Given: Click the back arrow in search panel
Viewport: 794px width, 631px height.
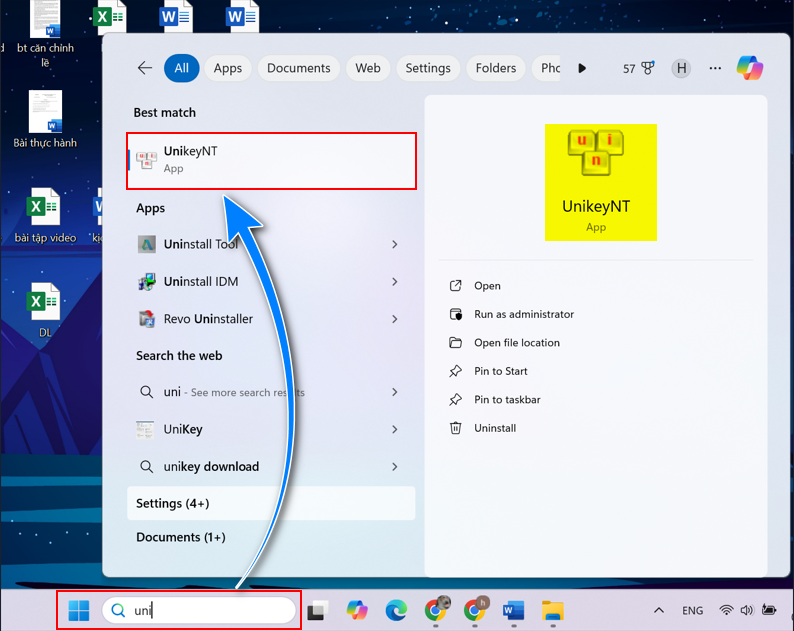Looking at the screenshot, I should click(x=145, y=68).
